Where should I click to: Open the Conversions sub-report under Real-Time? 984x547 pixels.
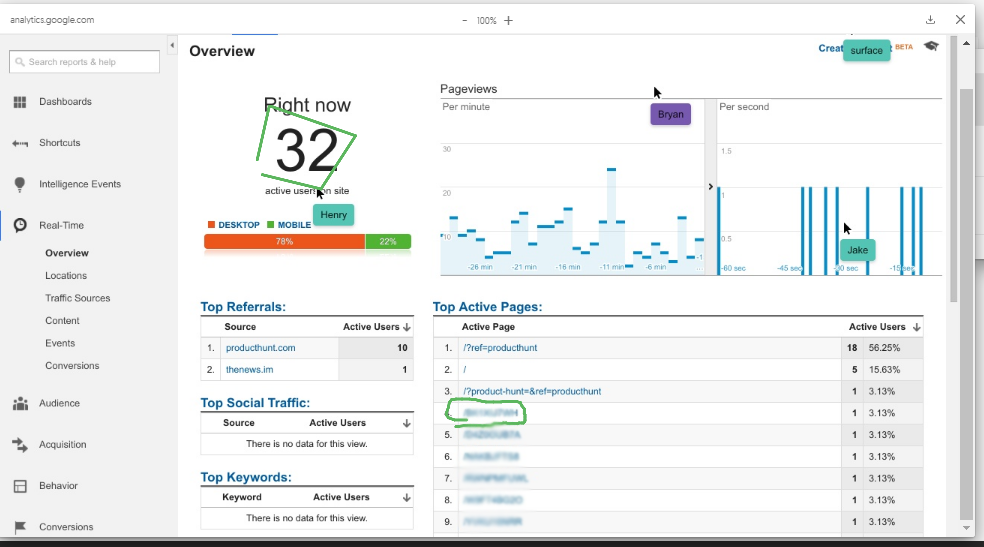72,366
